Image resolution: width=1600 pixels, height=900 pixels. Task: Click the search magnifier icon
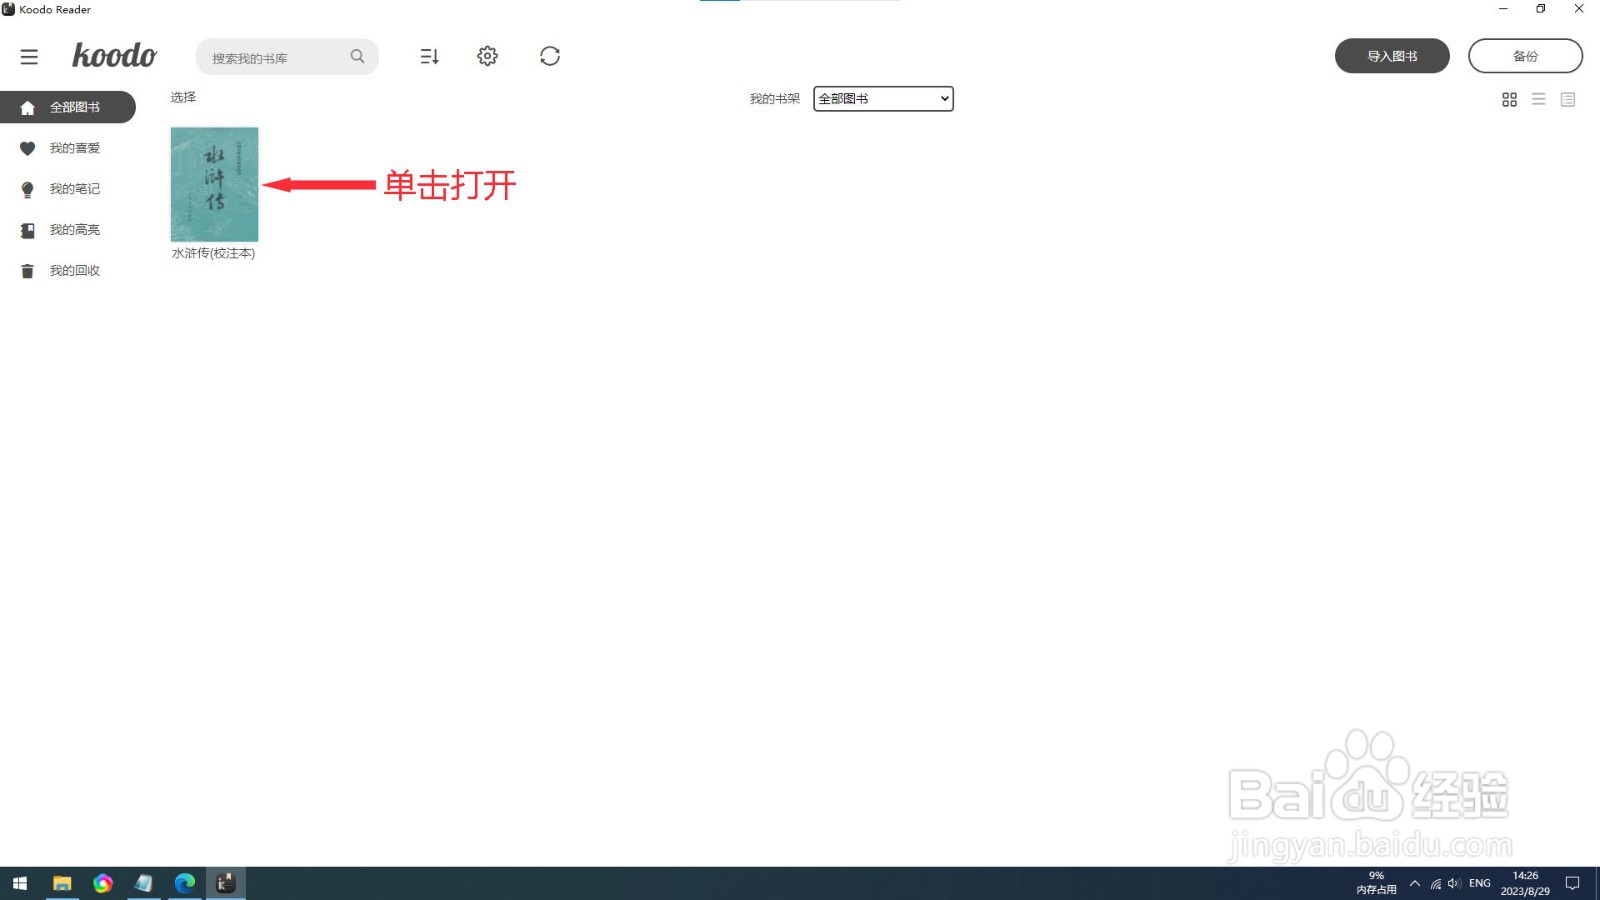[x=357, y=56]
